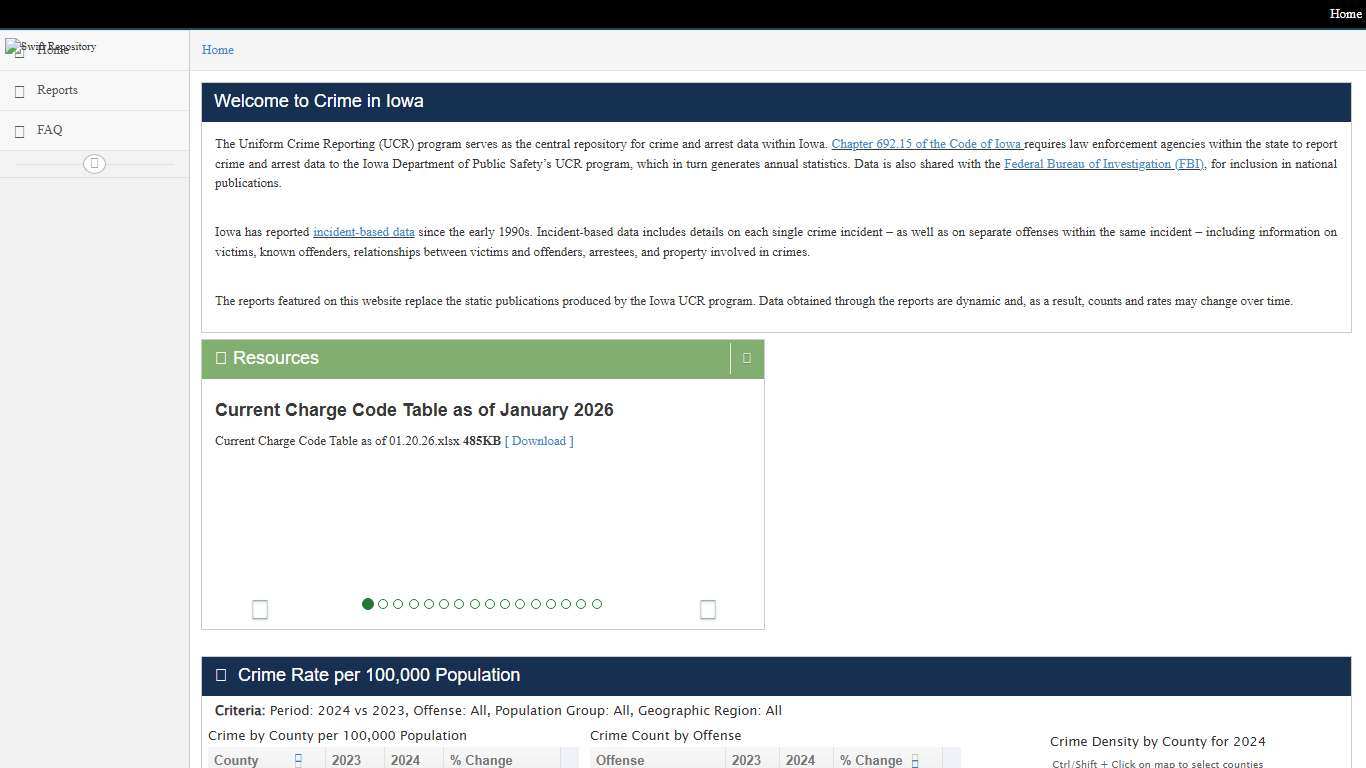This screenshot has height=768, width=1366.
Task: Go to the previous Resources carousel slide
Action: tap(260, 609)
